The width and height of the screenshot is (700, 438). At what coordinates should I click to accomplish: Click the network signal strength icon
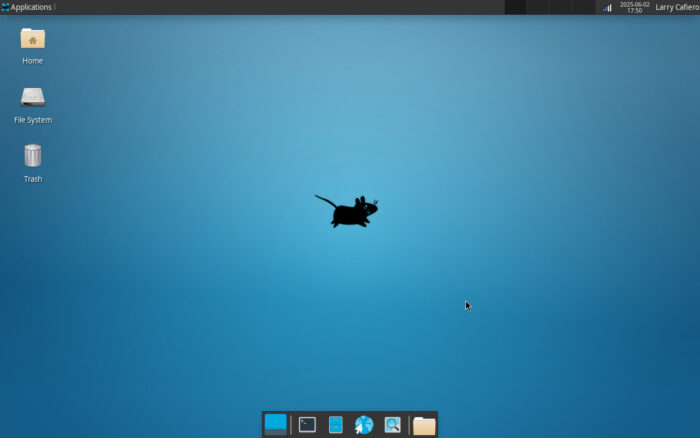pyautogui.click(x=607, y=8)
